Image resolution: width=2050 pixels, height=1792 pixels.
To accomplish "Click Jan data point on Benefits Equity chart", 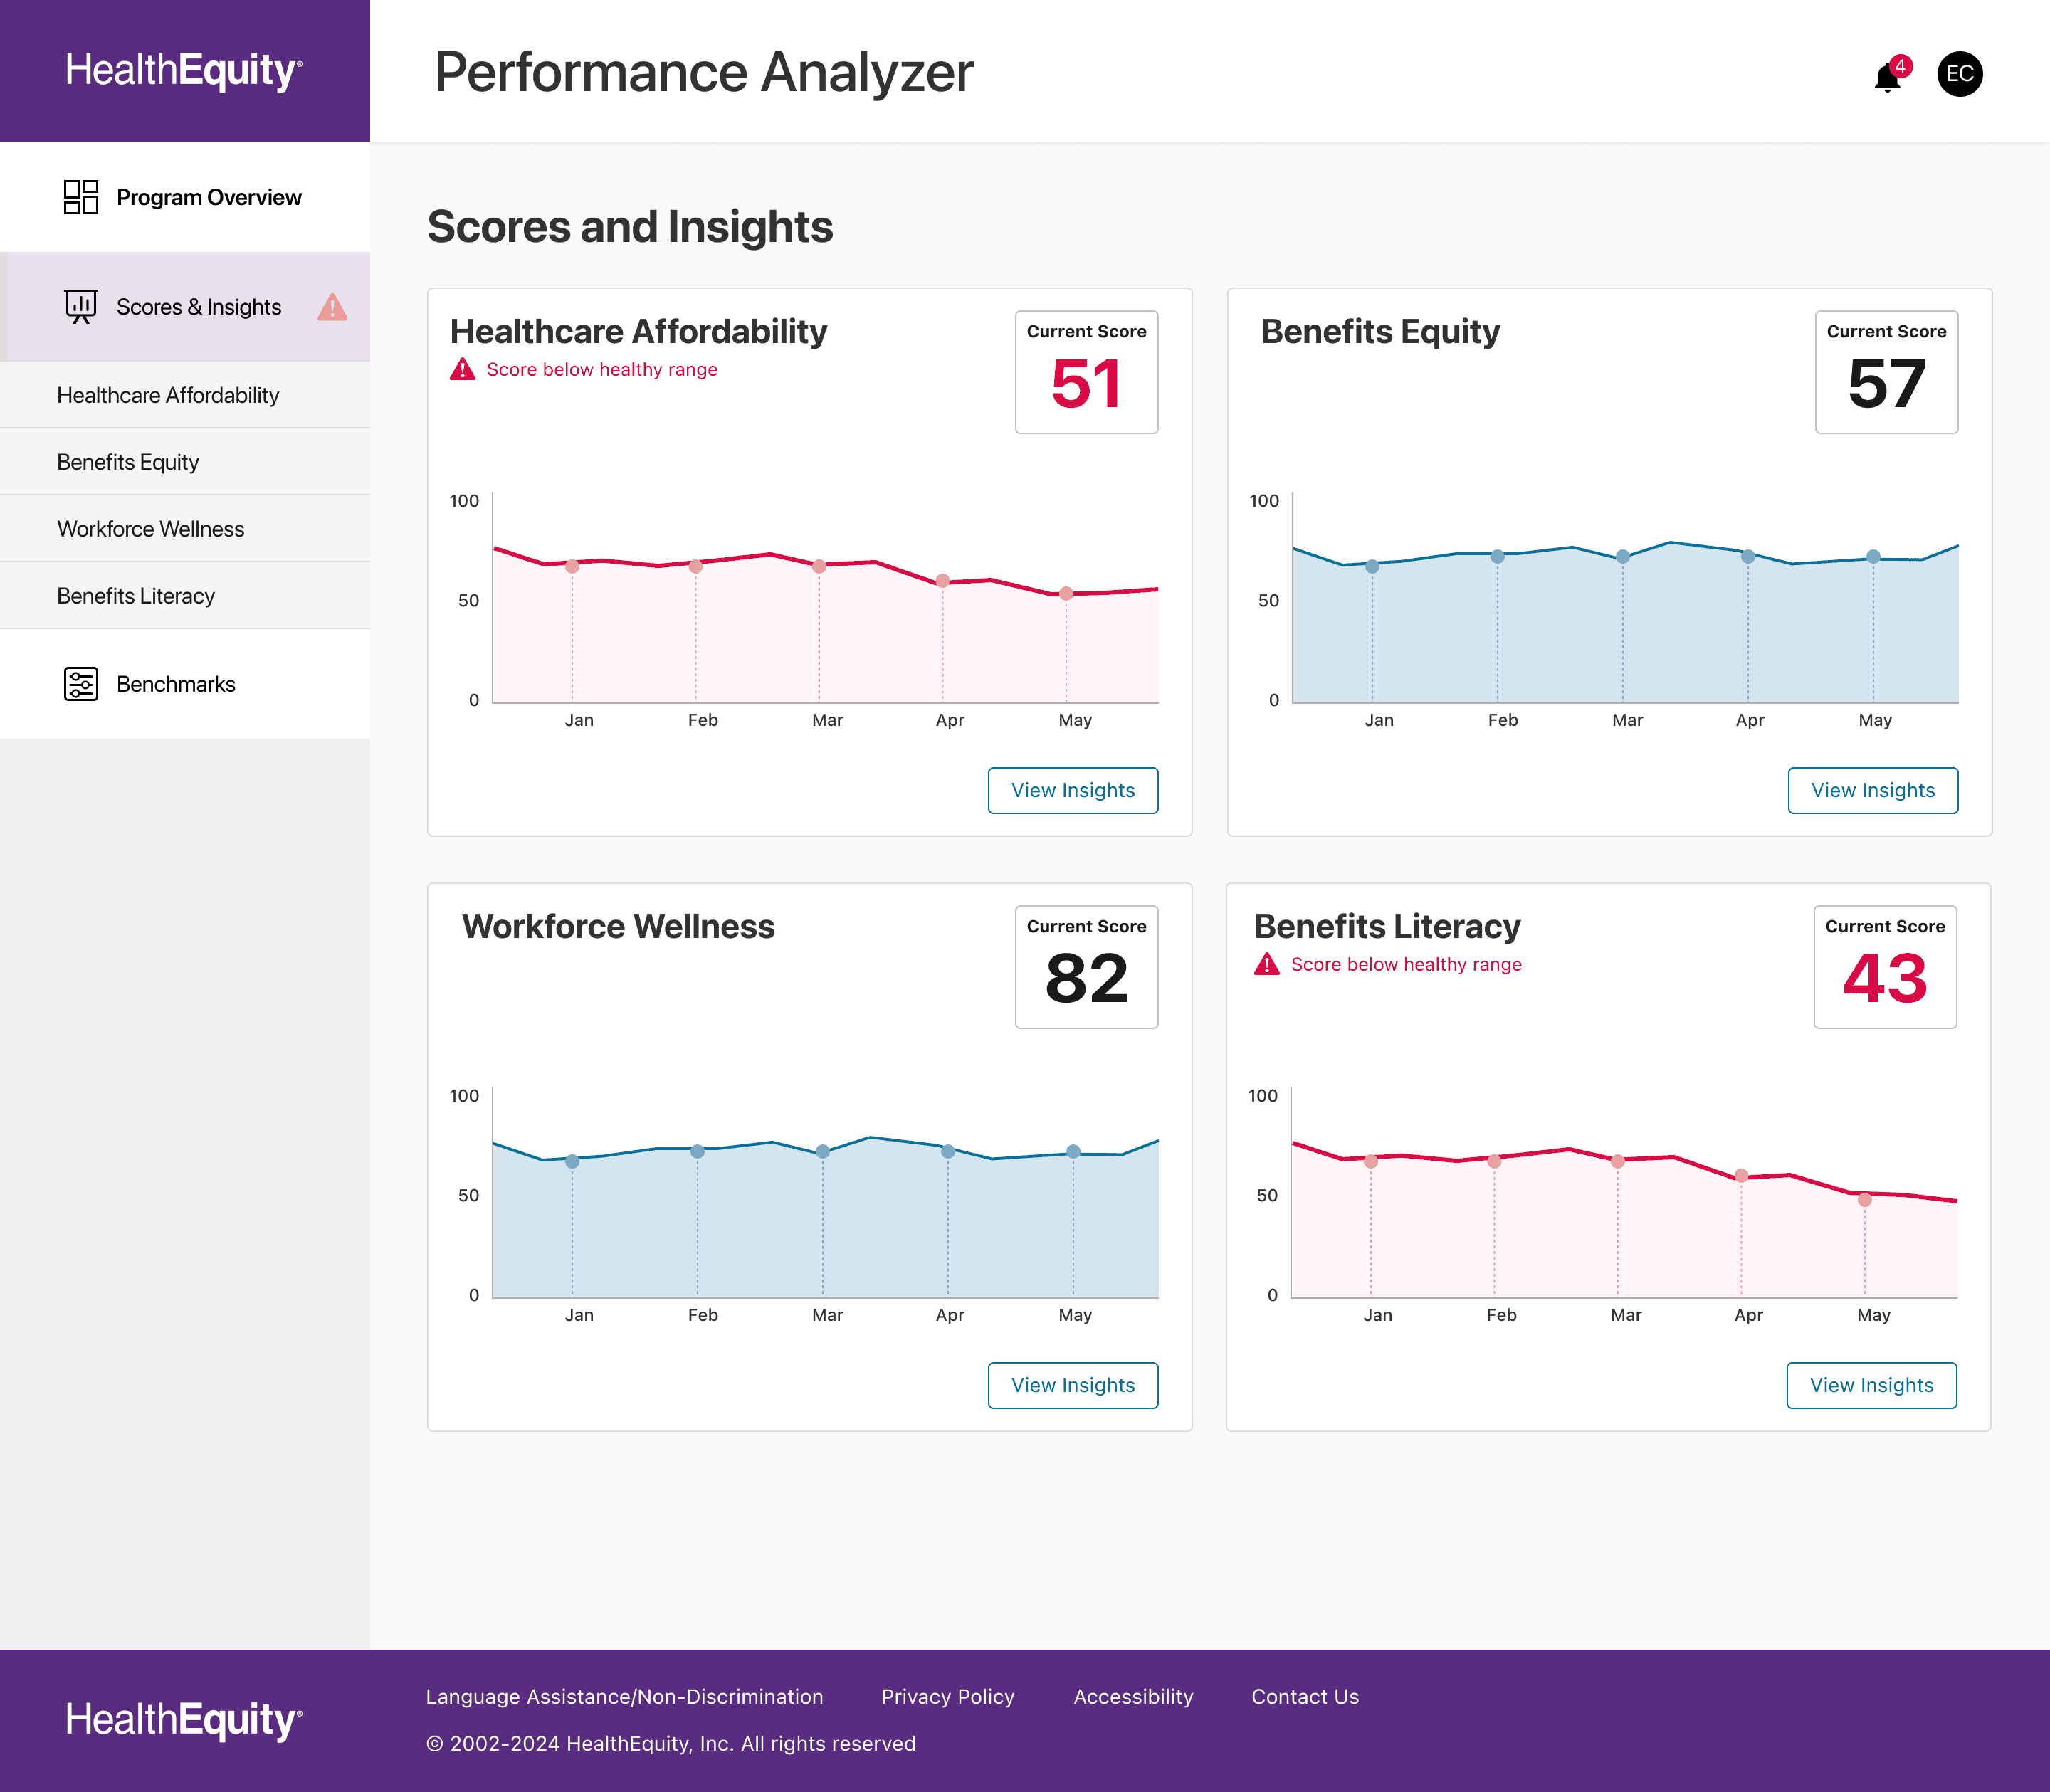I will pos(1372,566).
